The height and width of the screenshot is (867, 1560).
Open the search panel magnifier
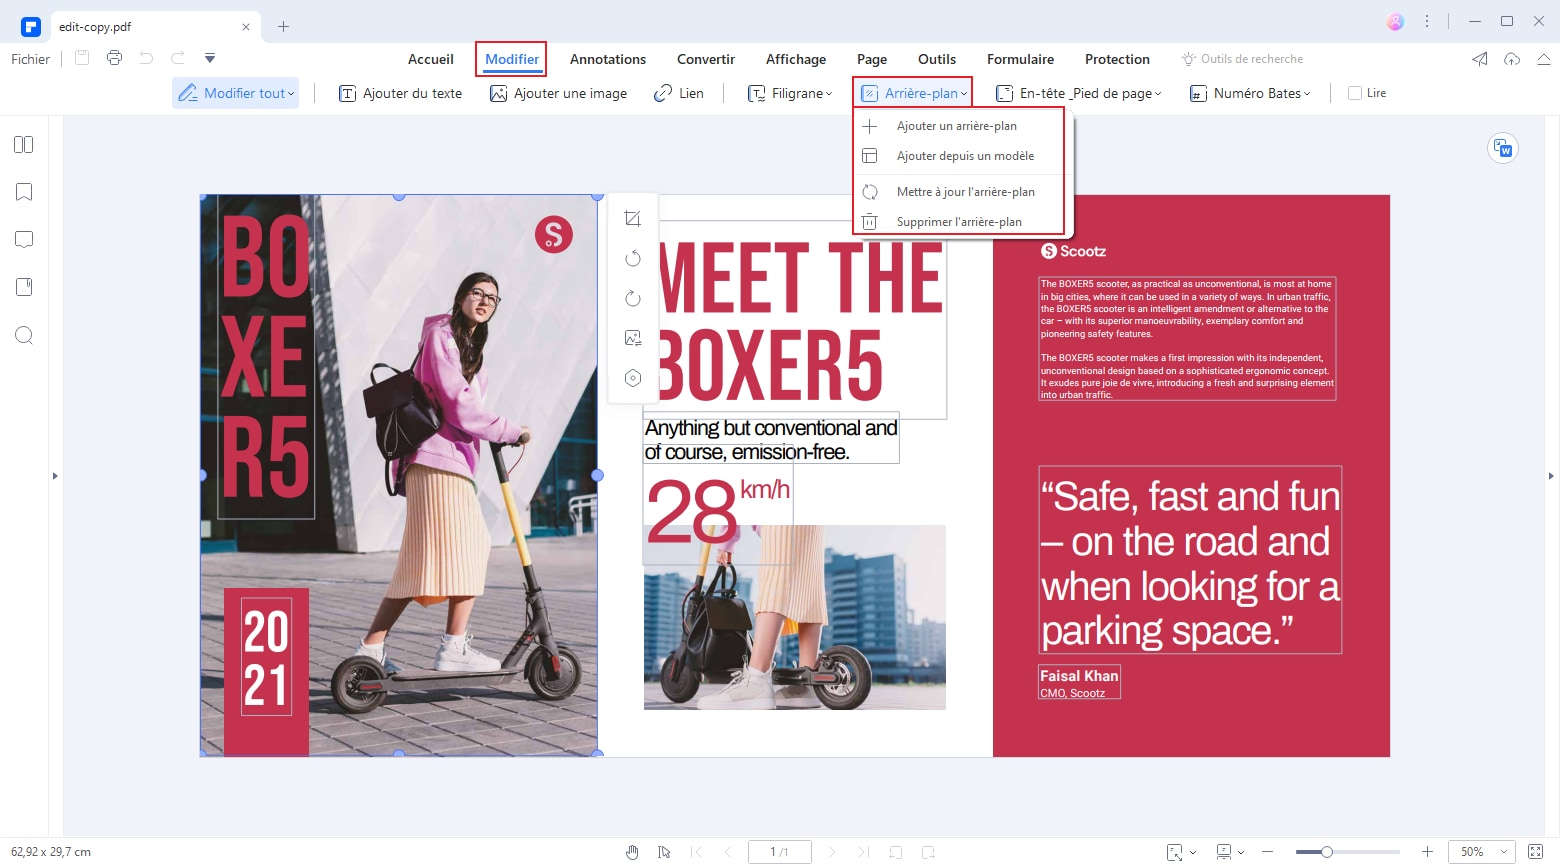[24, 335]
